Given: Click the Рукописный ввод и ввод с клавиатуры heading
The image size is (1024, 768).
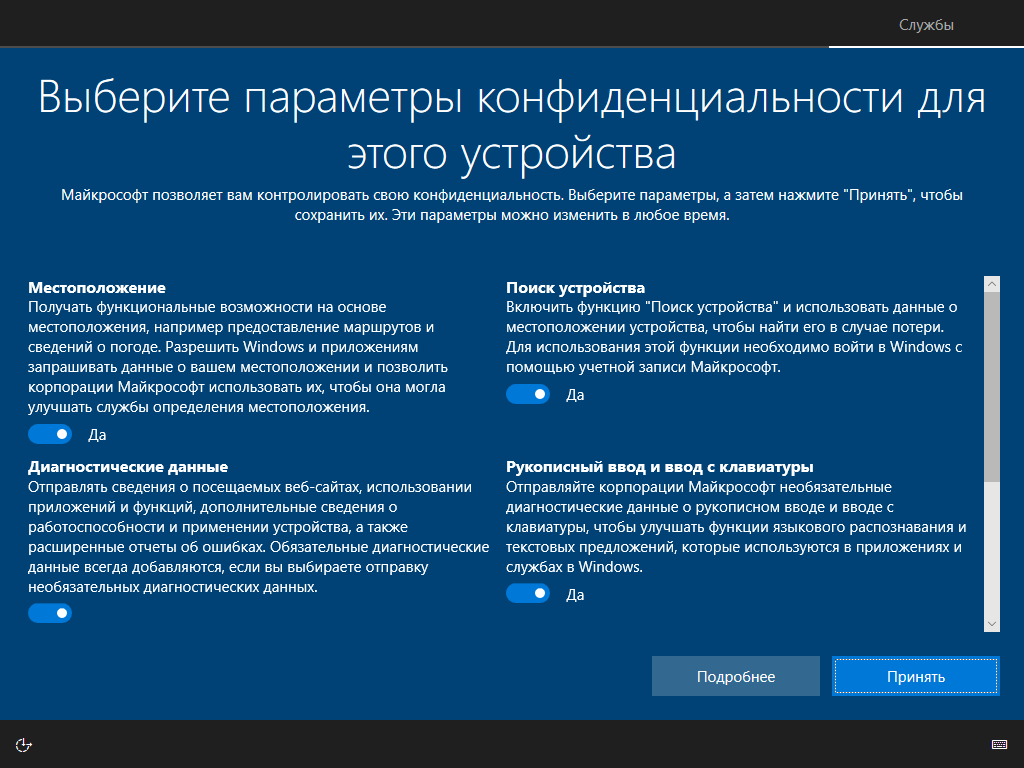Looking at the screenshot, I should pyautogui.click(x=660, y=467).
